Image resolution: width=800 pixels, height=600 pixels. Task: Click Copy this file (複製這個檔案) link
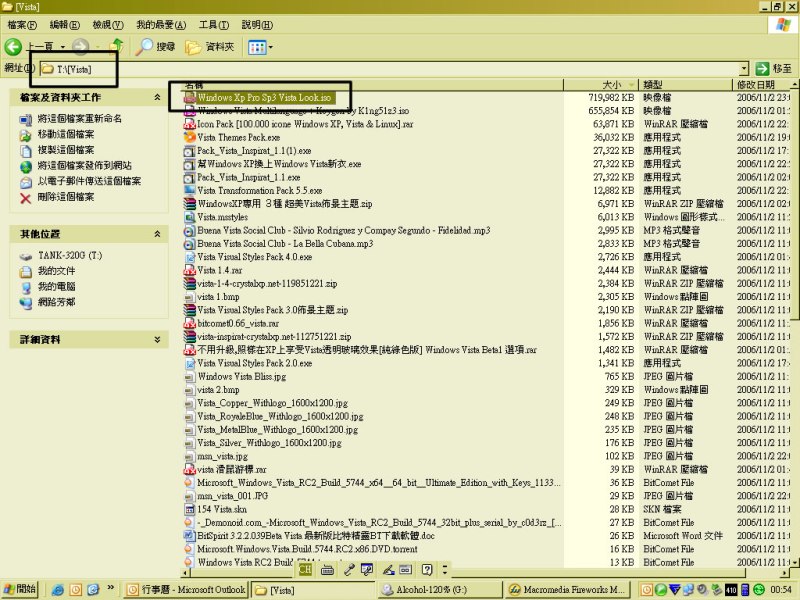pyautogui.click(x=66, y=149)
